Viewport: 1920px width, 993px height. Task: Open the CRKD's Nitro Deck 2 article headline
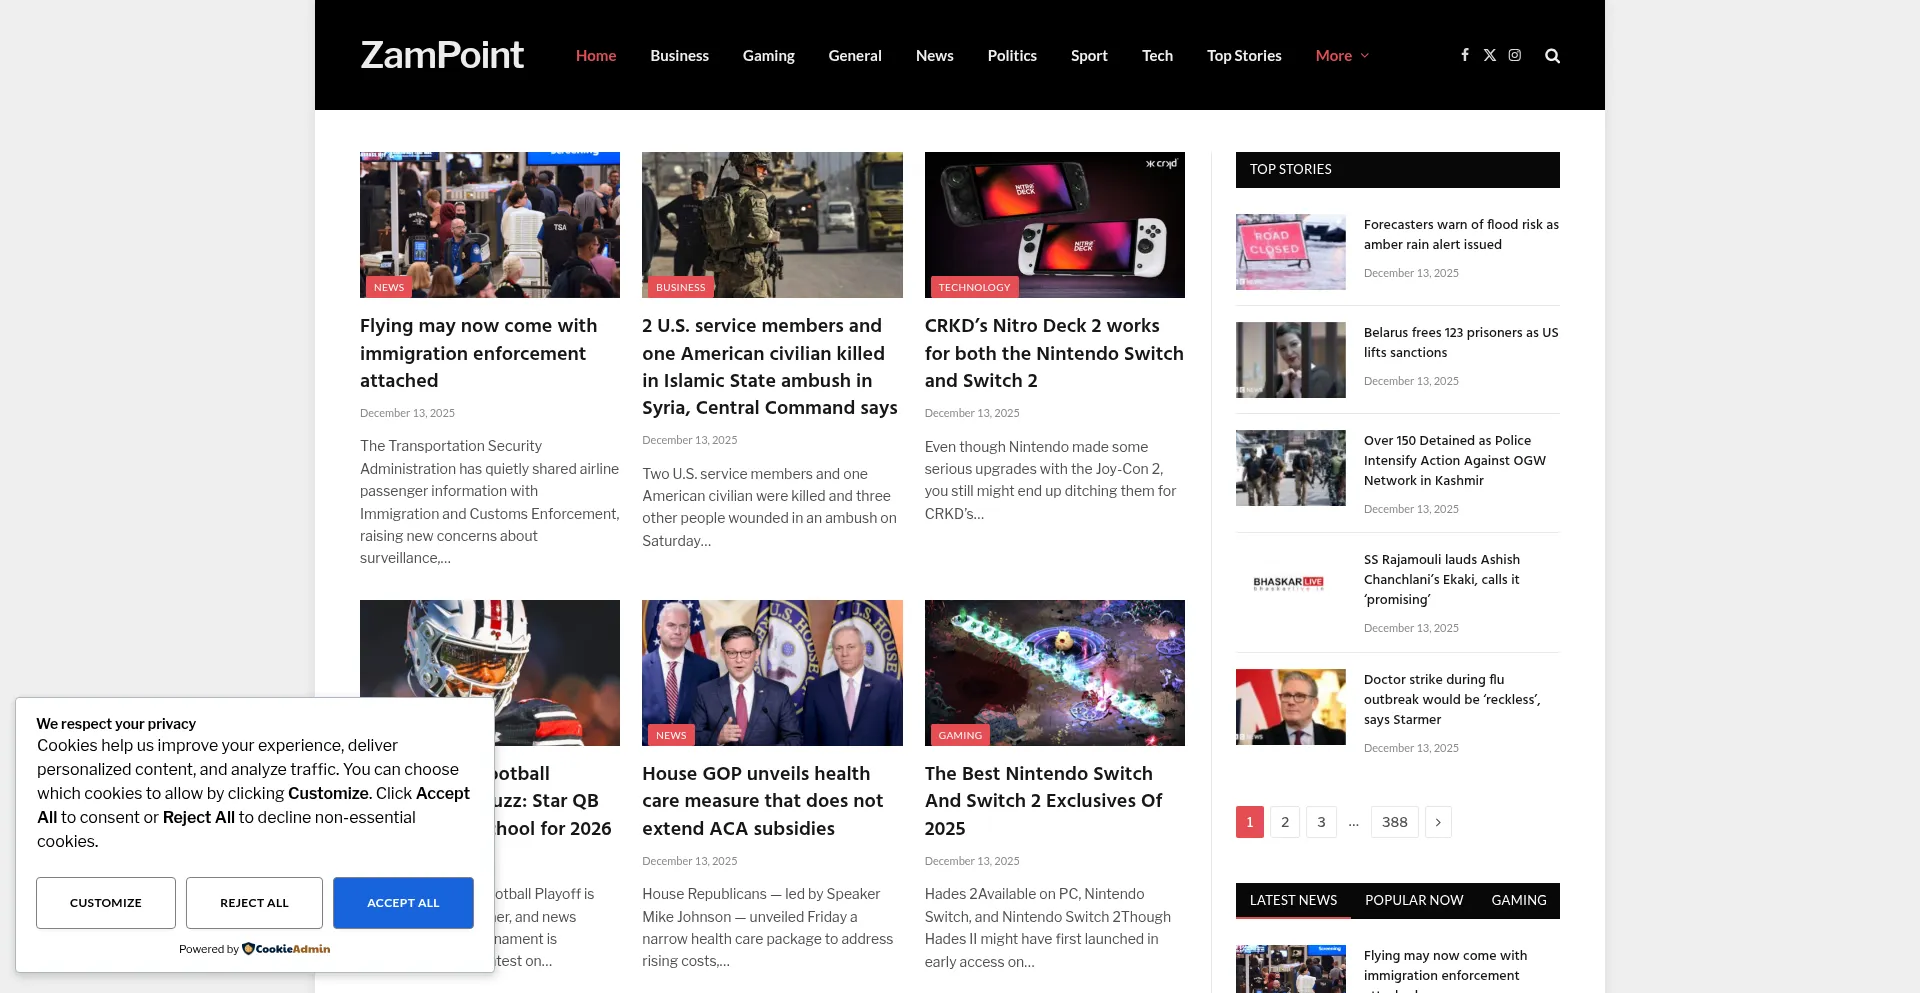pyautogui.click(x=1053, y=353)
